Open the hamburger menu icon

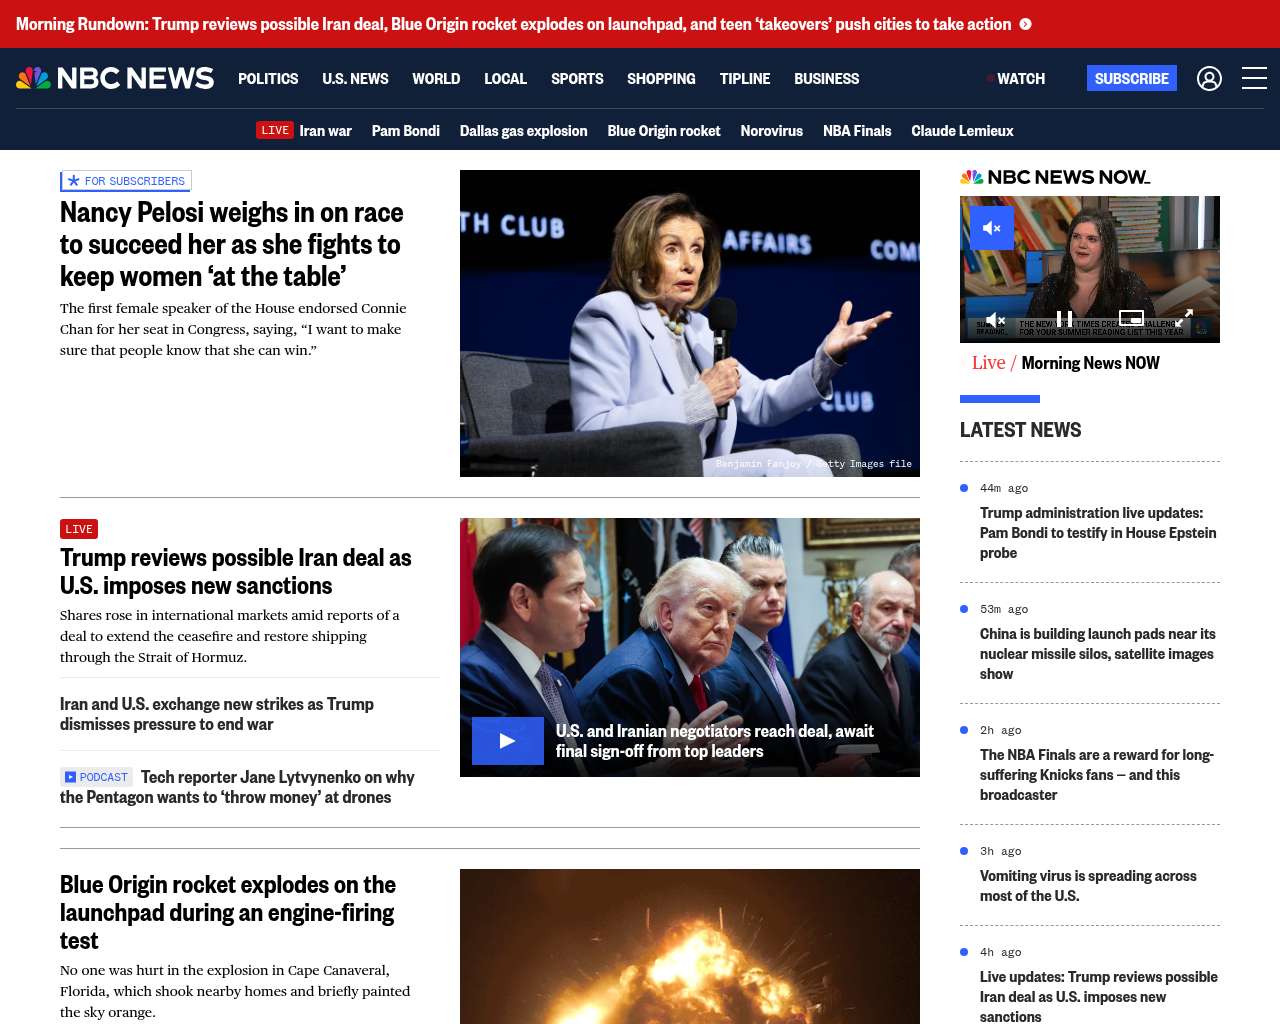1254,78
